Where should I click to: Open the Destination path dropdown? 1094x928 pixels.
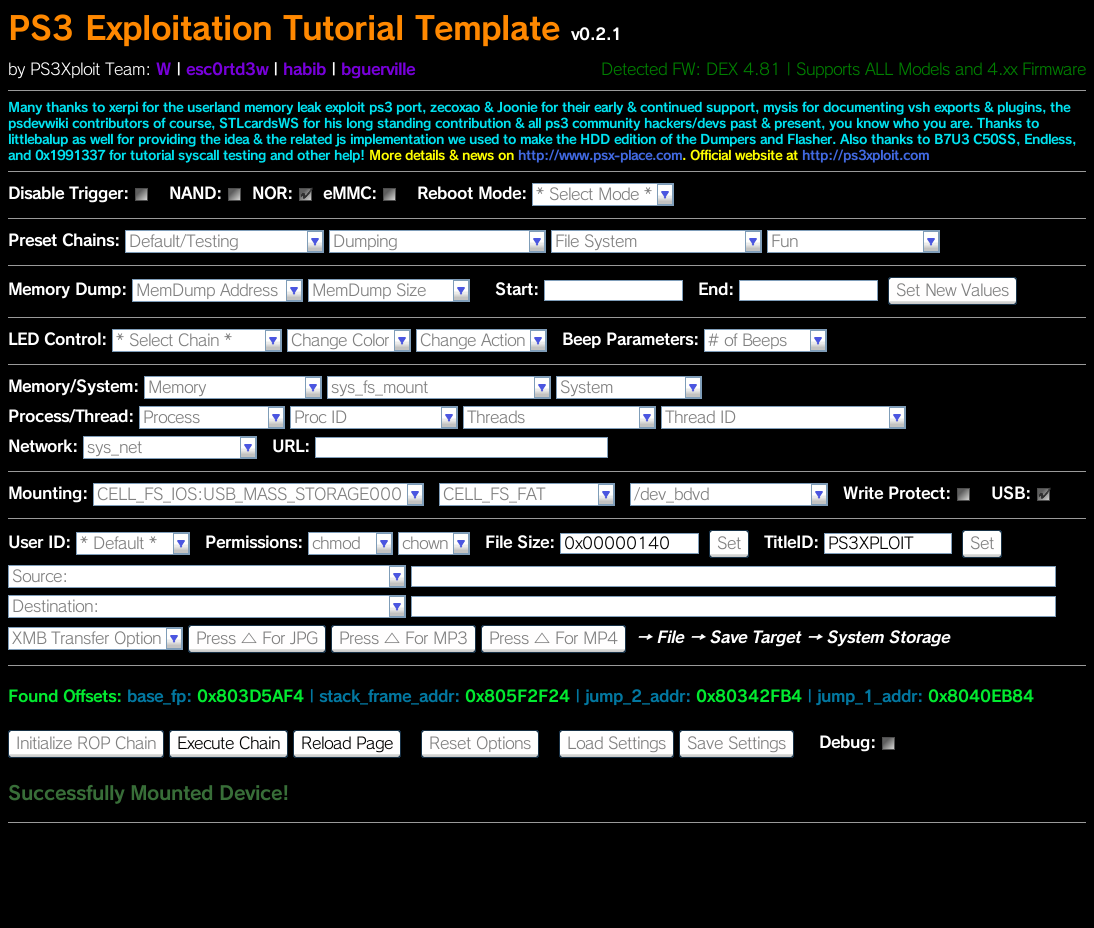coord(207,606)
